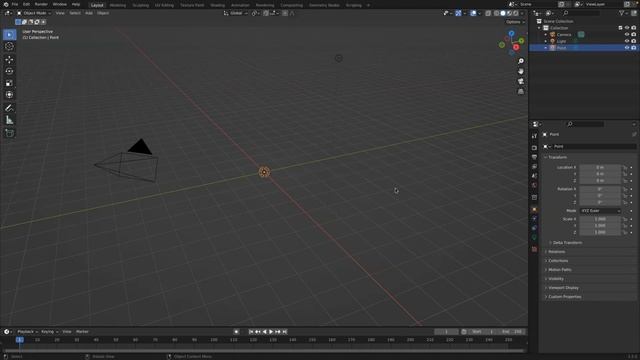The image size is (640, 360).
Task: Select the Transform tool
Action: tap(9, 95)
